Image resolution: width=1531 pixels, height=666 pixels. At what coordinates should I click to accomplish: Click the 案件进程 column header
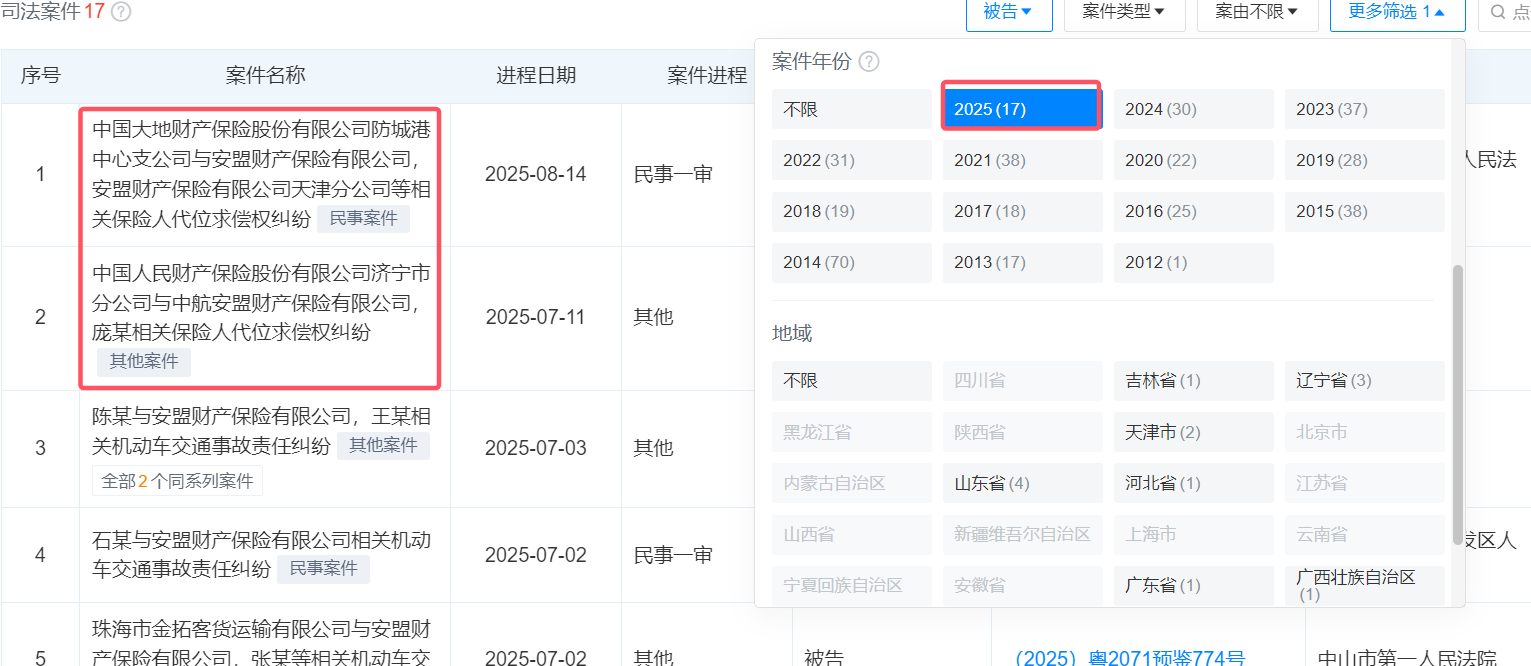pos(707,76)
